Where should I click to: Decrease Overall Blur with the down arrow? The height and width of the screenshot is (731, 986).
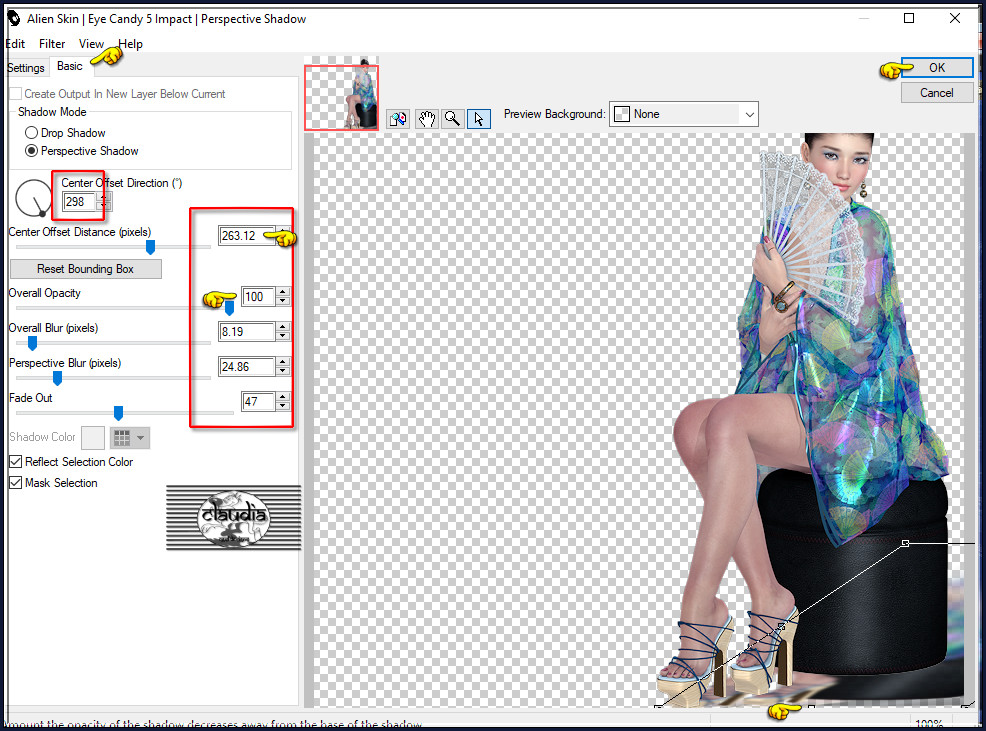tap(283, 337)
